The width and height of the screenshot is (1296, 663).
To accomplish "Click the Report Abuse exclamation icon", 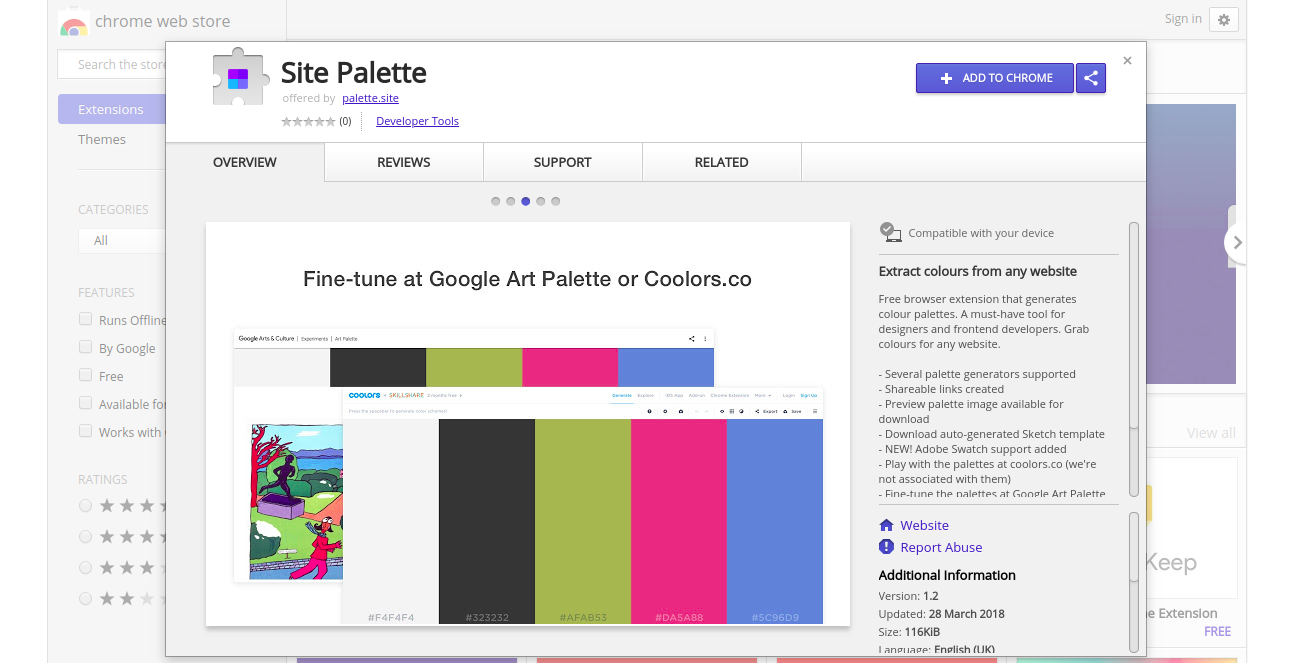I will (x=886, y=547).
